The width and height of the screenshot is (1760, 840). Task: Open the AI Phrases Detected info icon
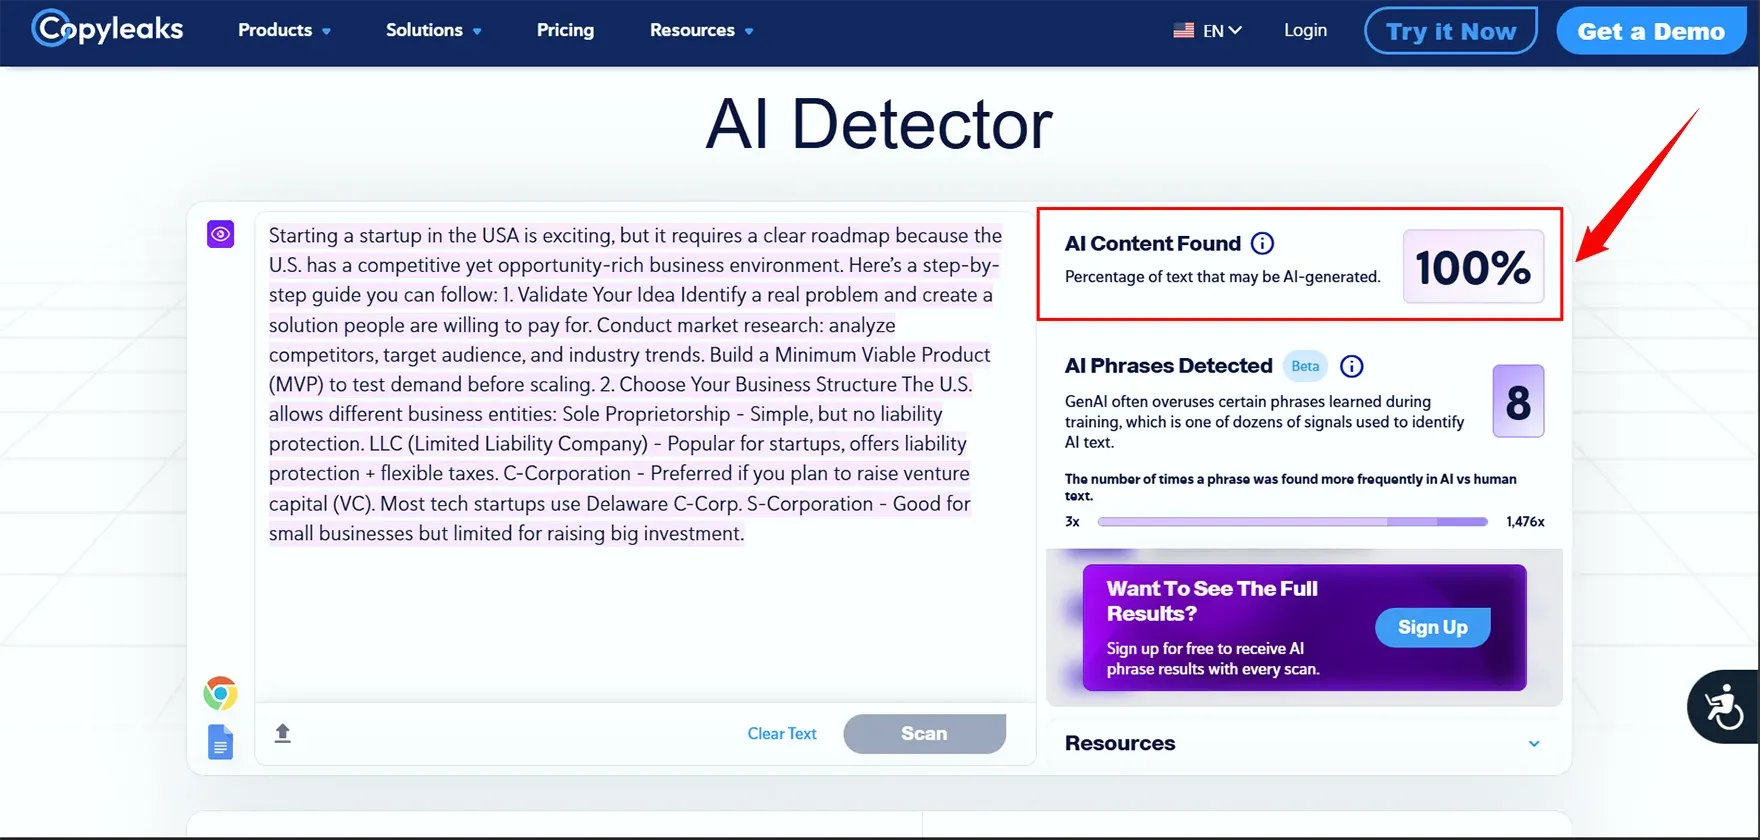tap(1351, 366)
